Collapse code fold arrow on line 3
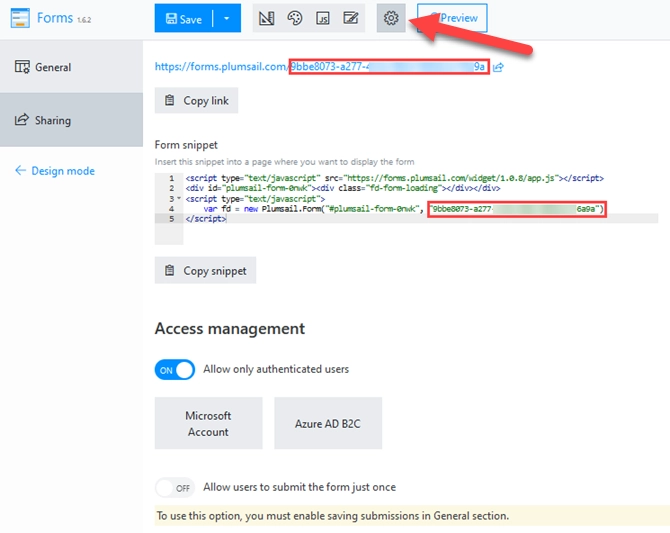670x533 pixels. point(179,198)
